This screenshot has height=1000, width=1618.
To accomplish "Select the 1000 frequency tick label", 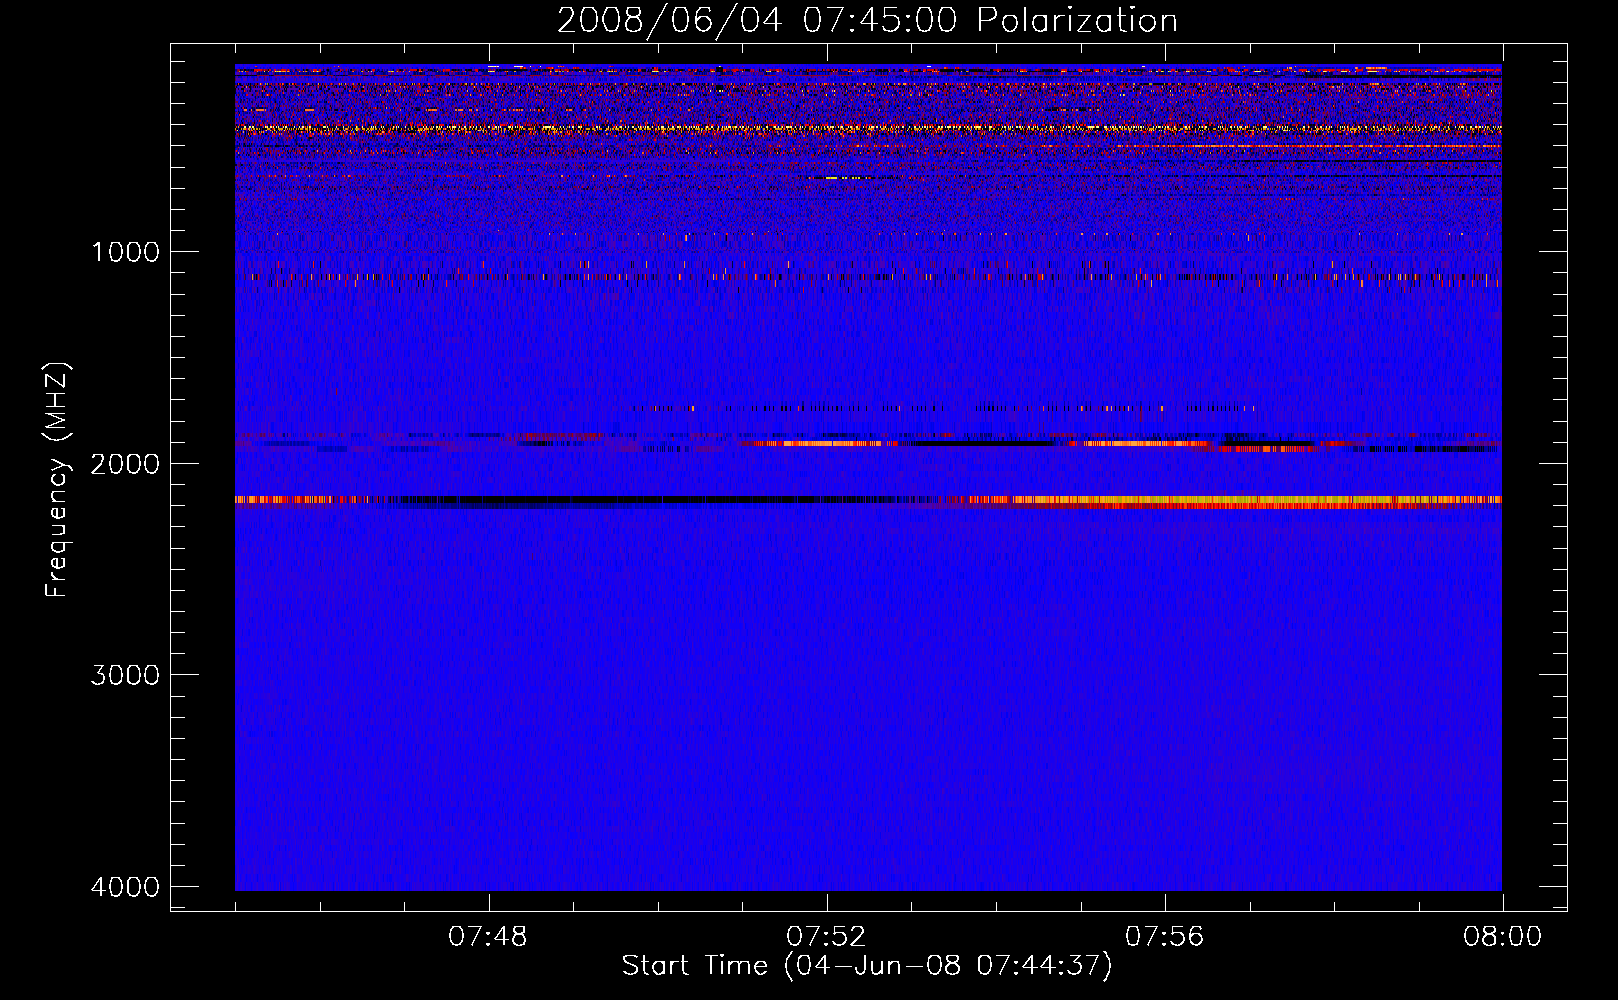I will point(125,251).
